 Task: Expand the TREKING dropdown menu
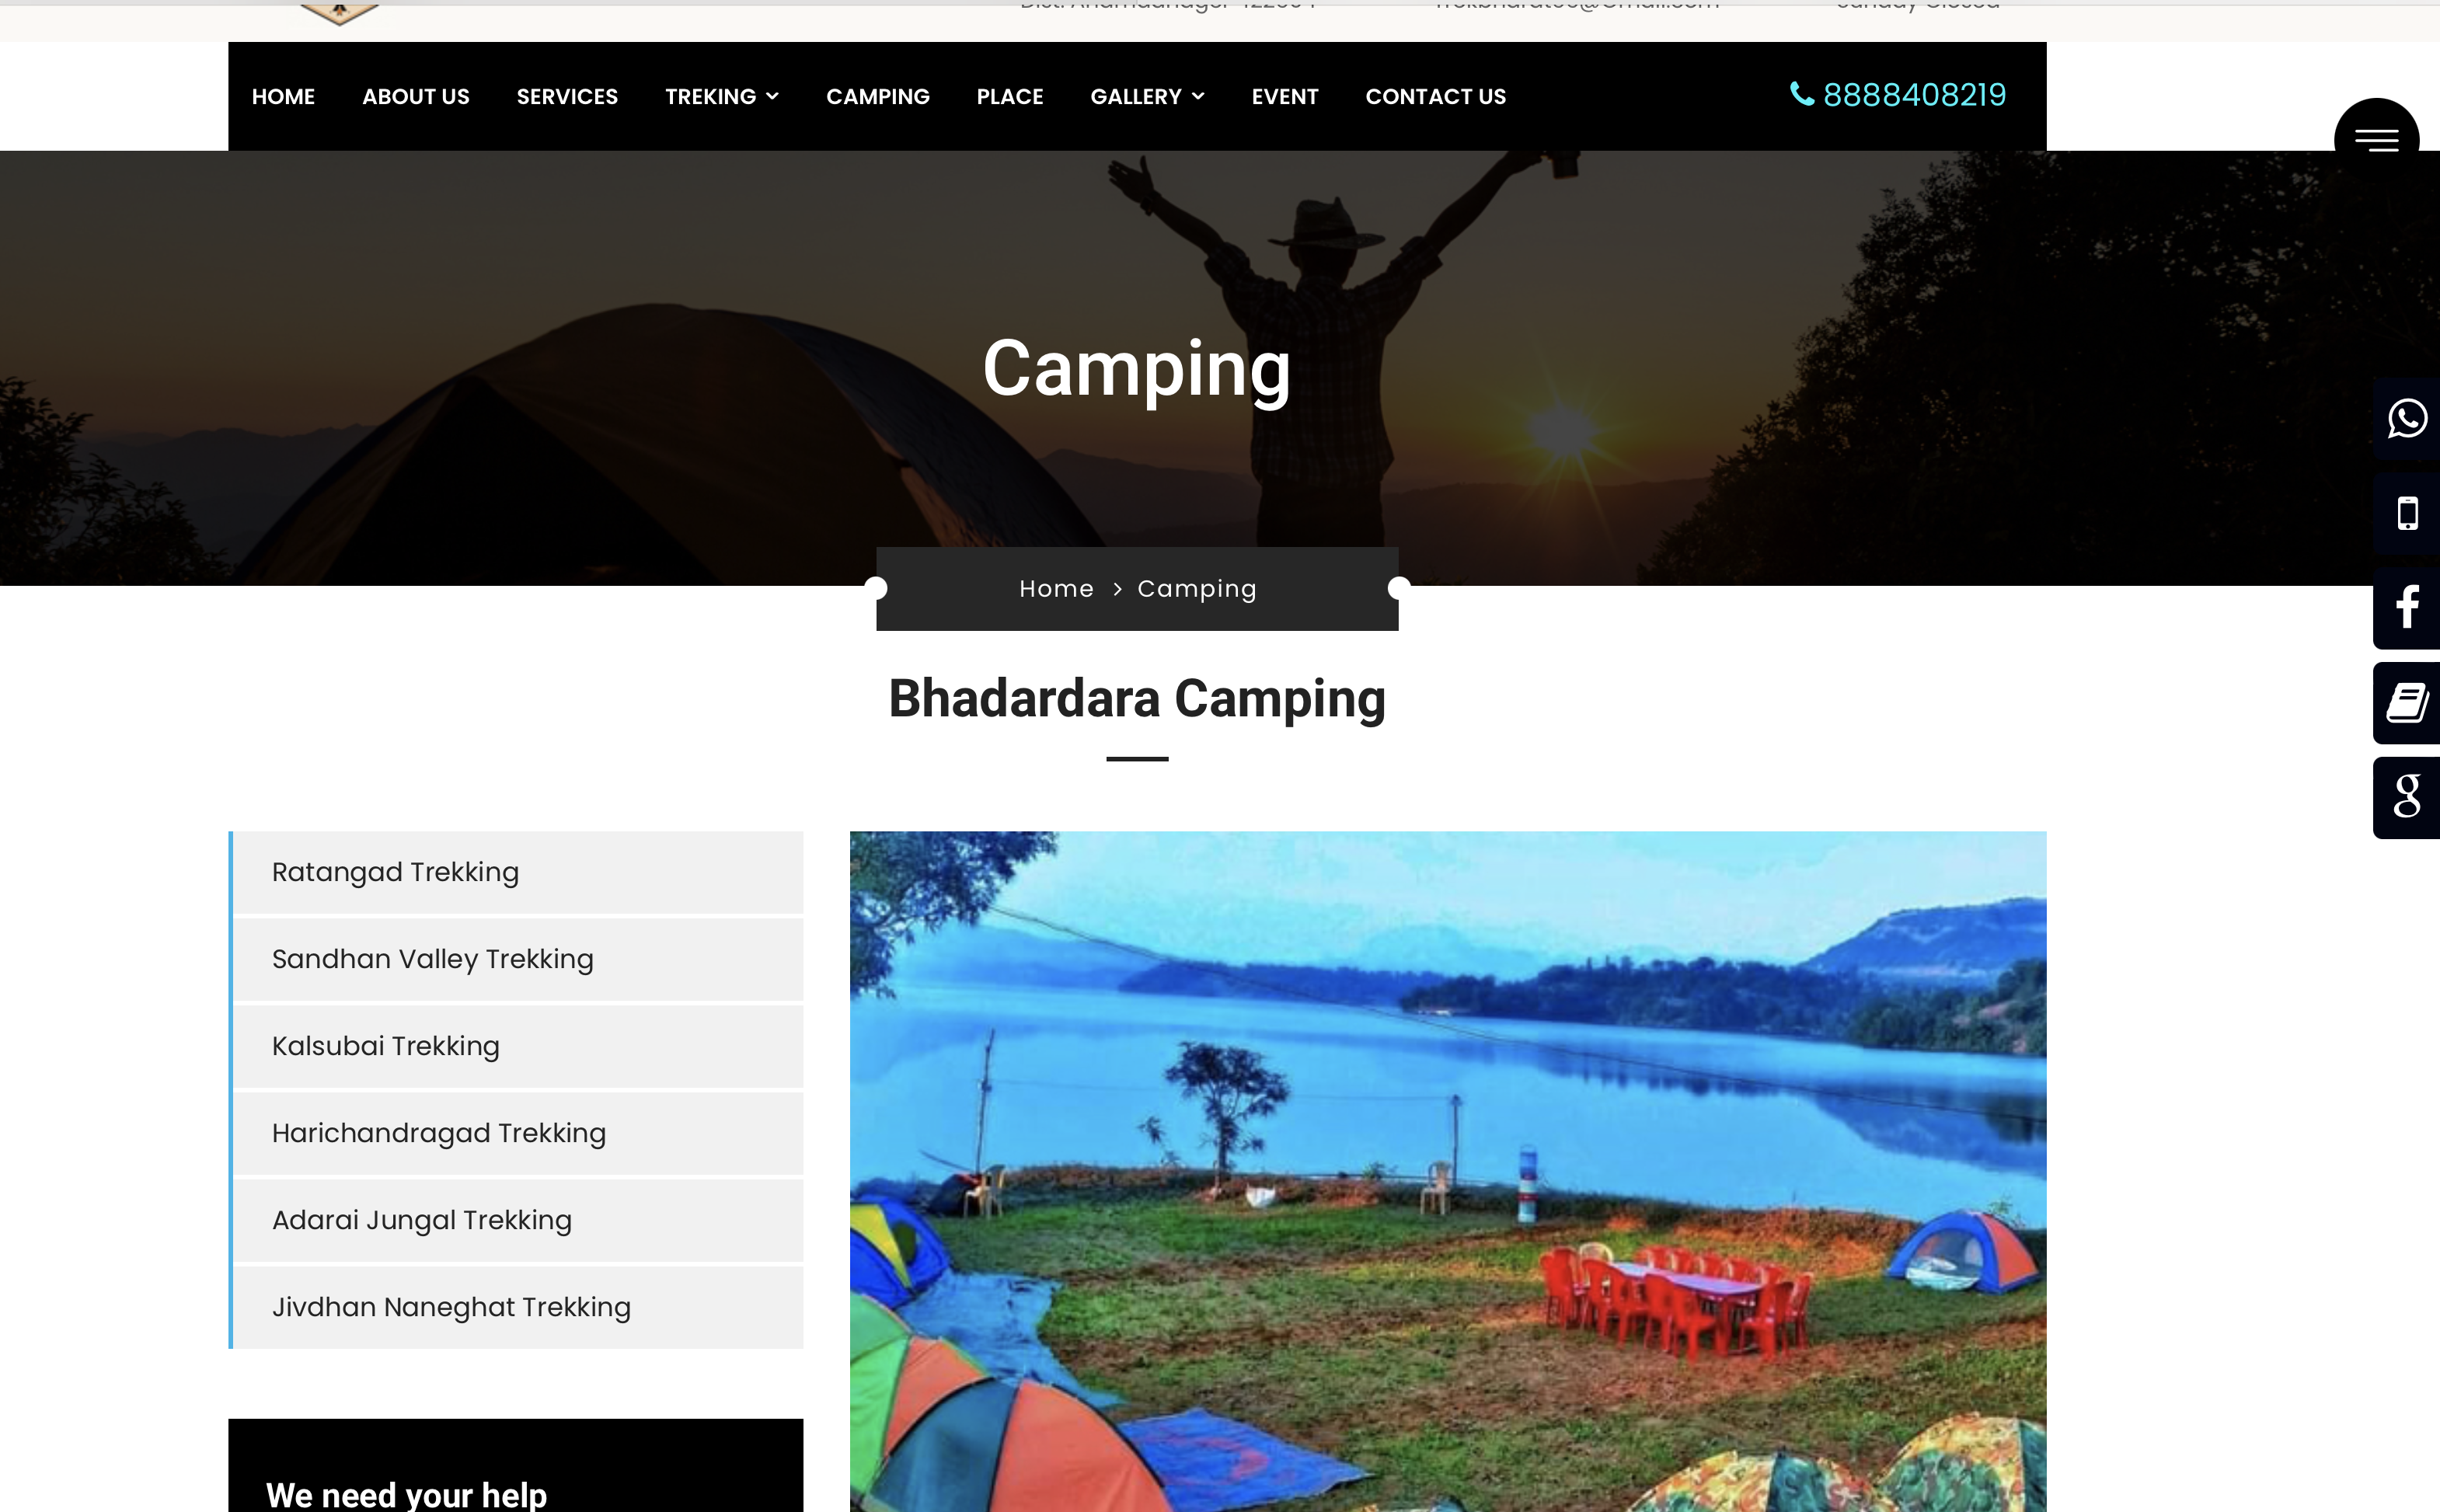[722, 97]
